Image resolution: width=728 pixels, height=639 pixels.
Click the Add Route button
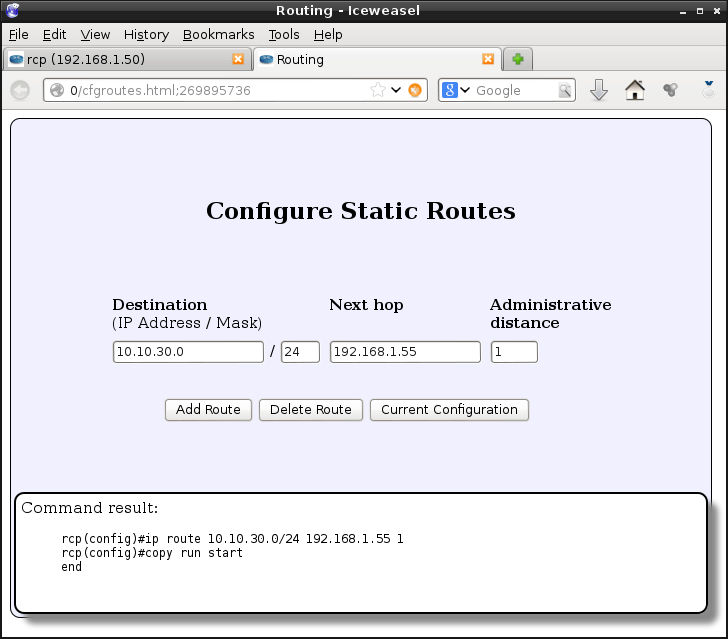[208, 410]
